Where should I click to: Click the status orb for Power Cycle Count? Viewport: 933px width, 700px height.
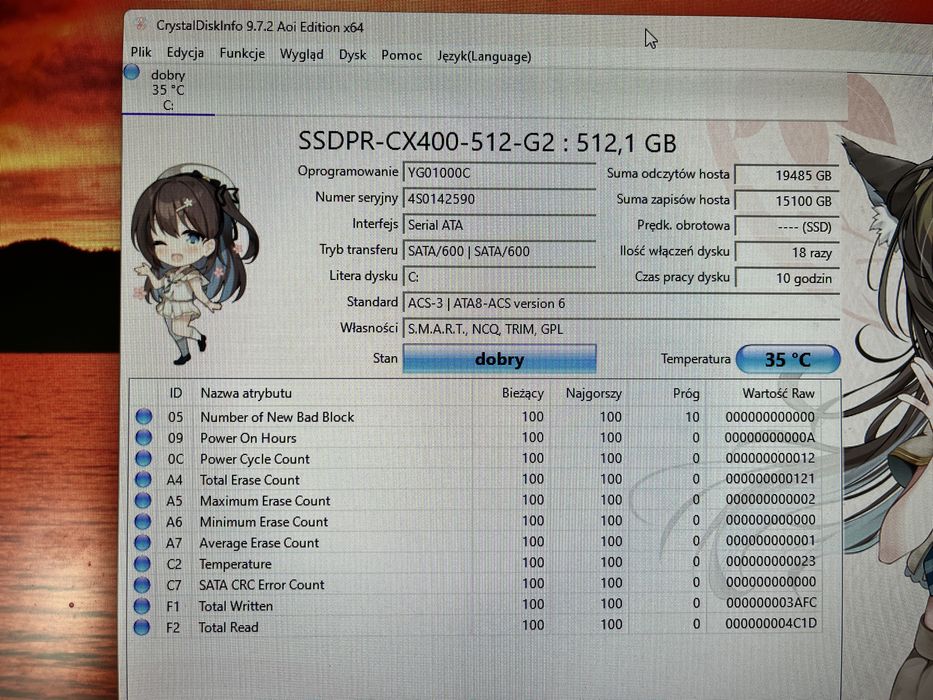point(143,458)
